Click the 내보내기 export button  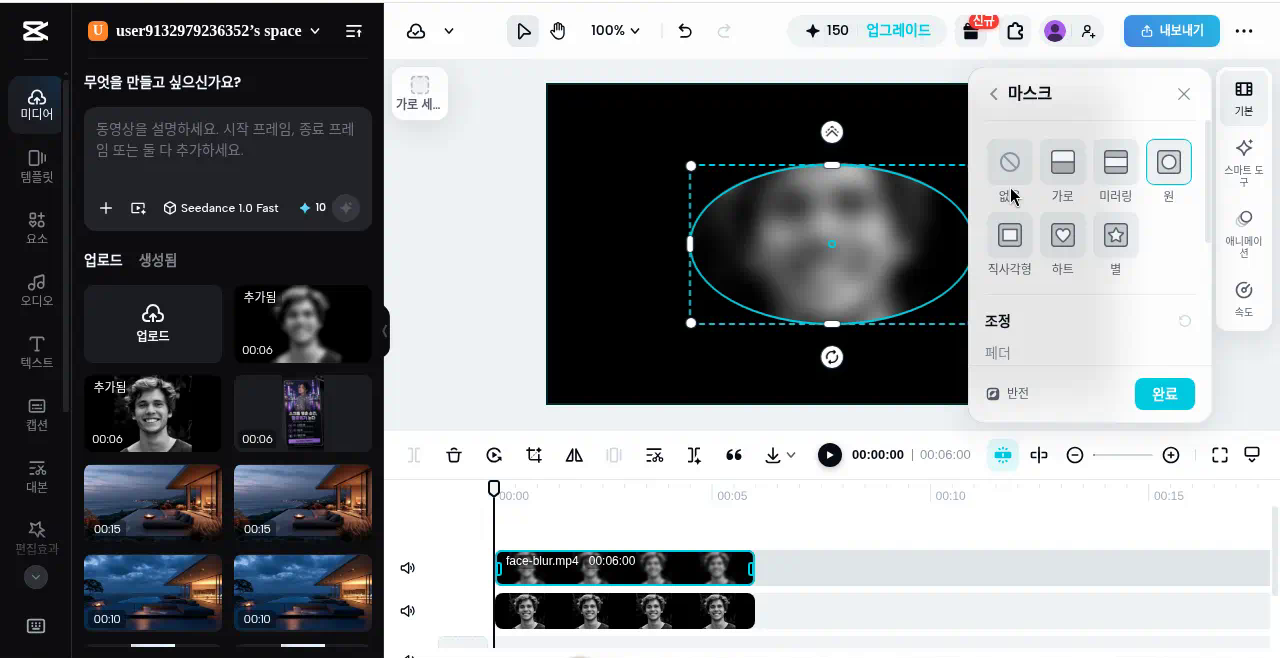1172,31
